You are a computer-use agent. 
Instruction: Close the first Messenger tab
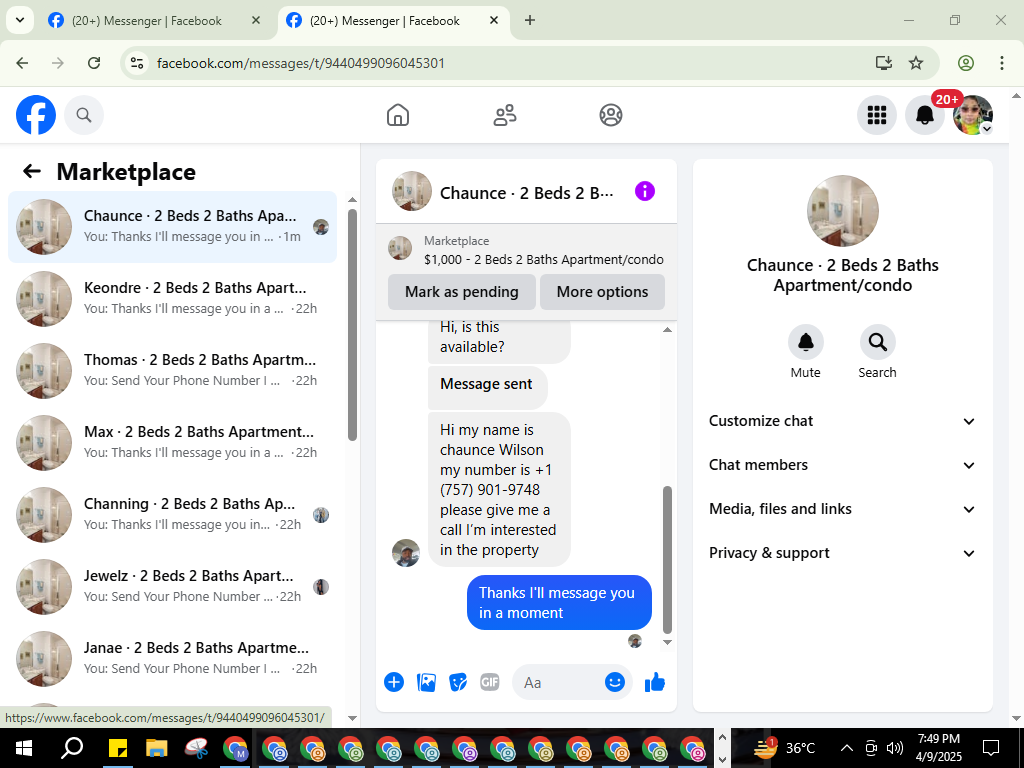point(256,20)
